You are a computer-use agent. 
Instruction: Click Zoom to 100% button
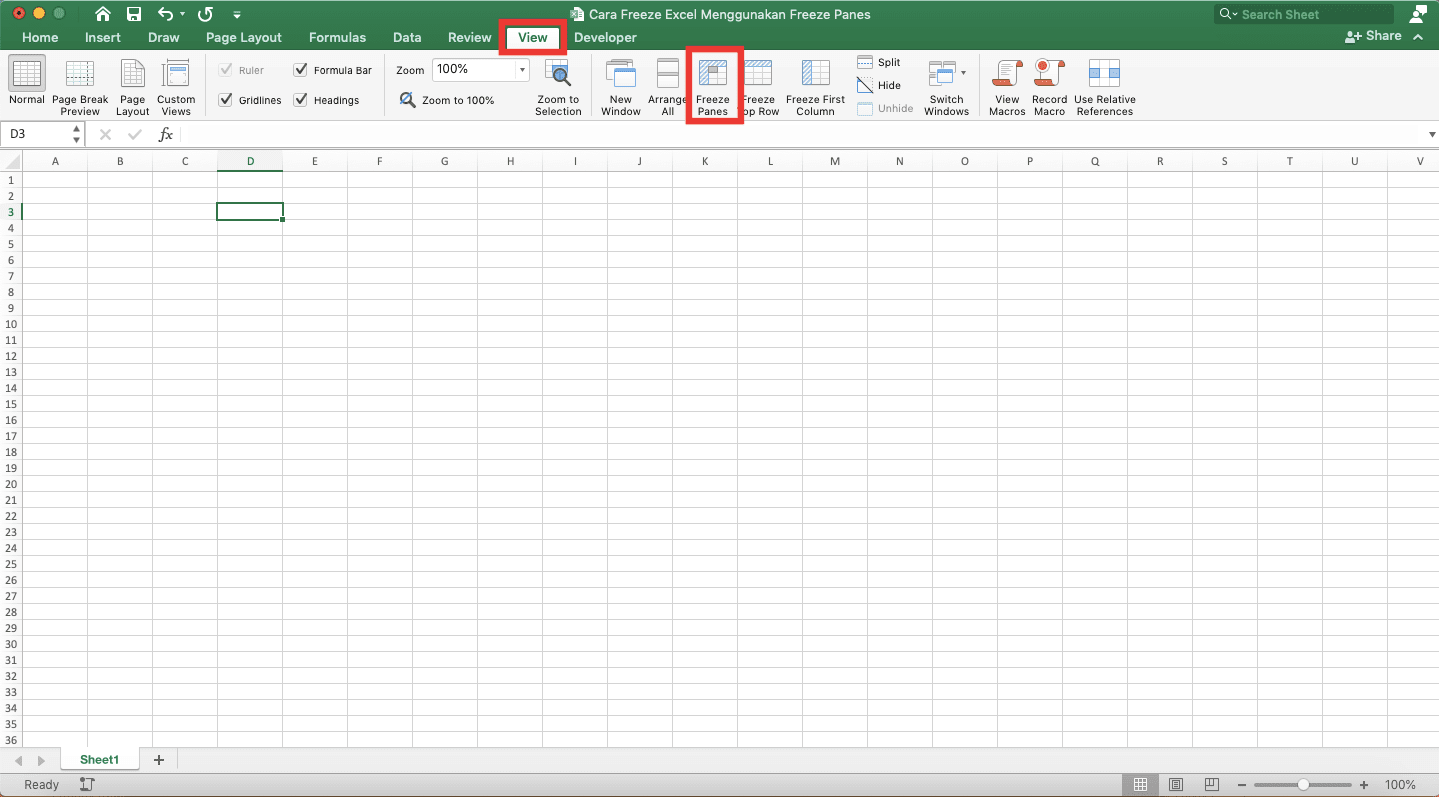pos(447,100)
